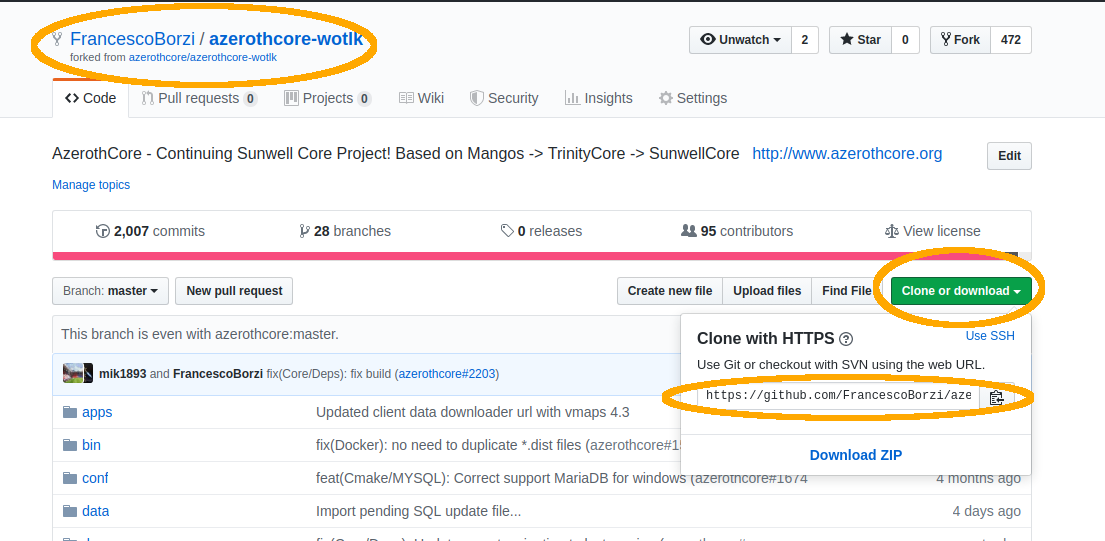Image resolution: width=1105 pixels, height=541 pixels.
Task: Select the folder icon beside conf
Action: 70,478
